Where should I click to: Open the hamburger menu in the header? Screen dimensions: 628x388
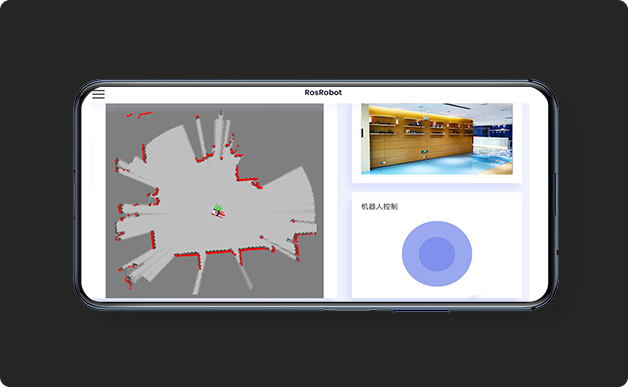pos(99,94)
